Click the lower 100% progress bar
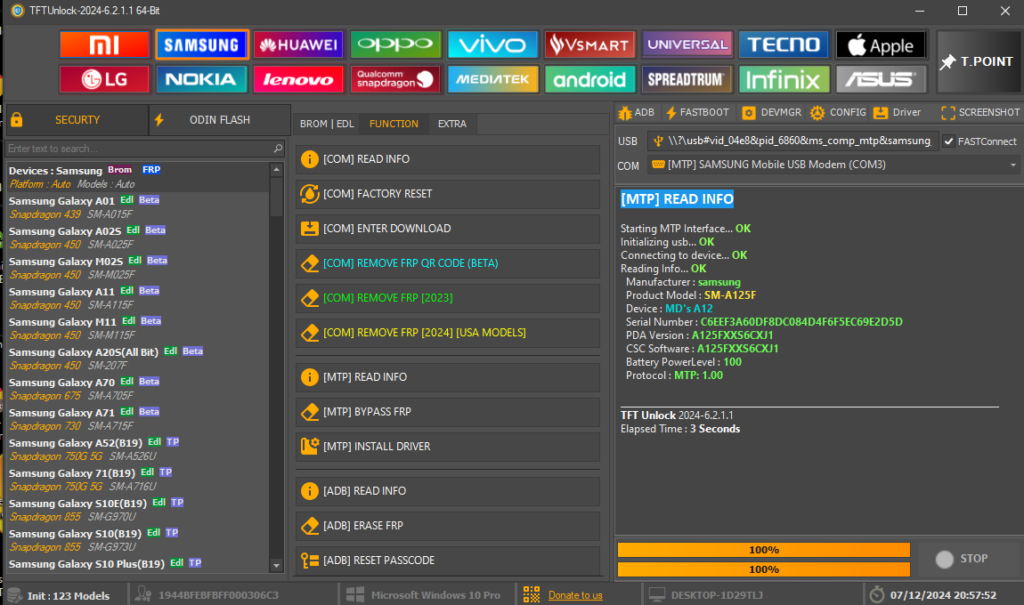The image size is (1024, 605). (763, 569)
